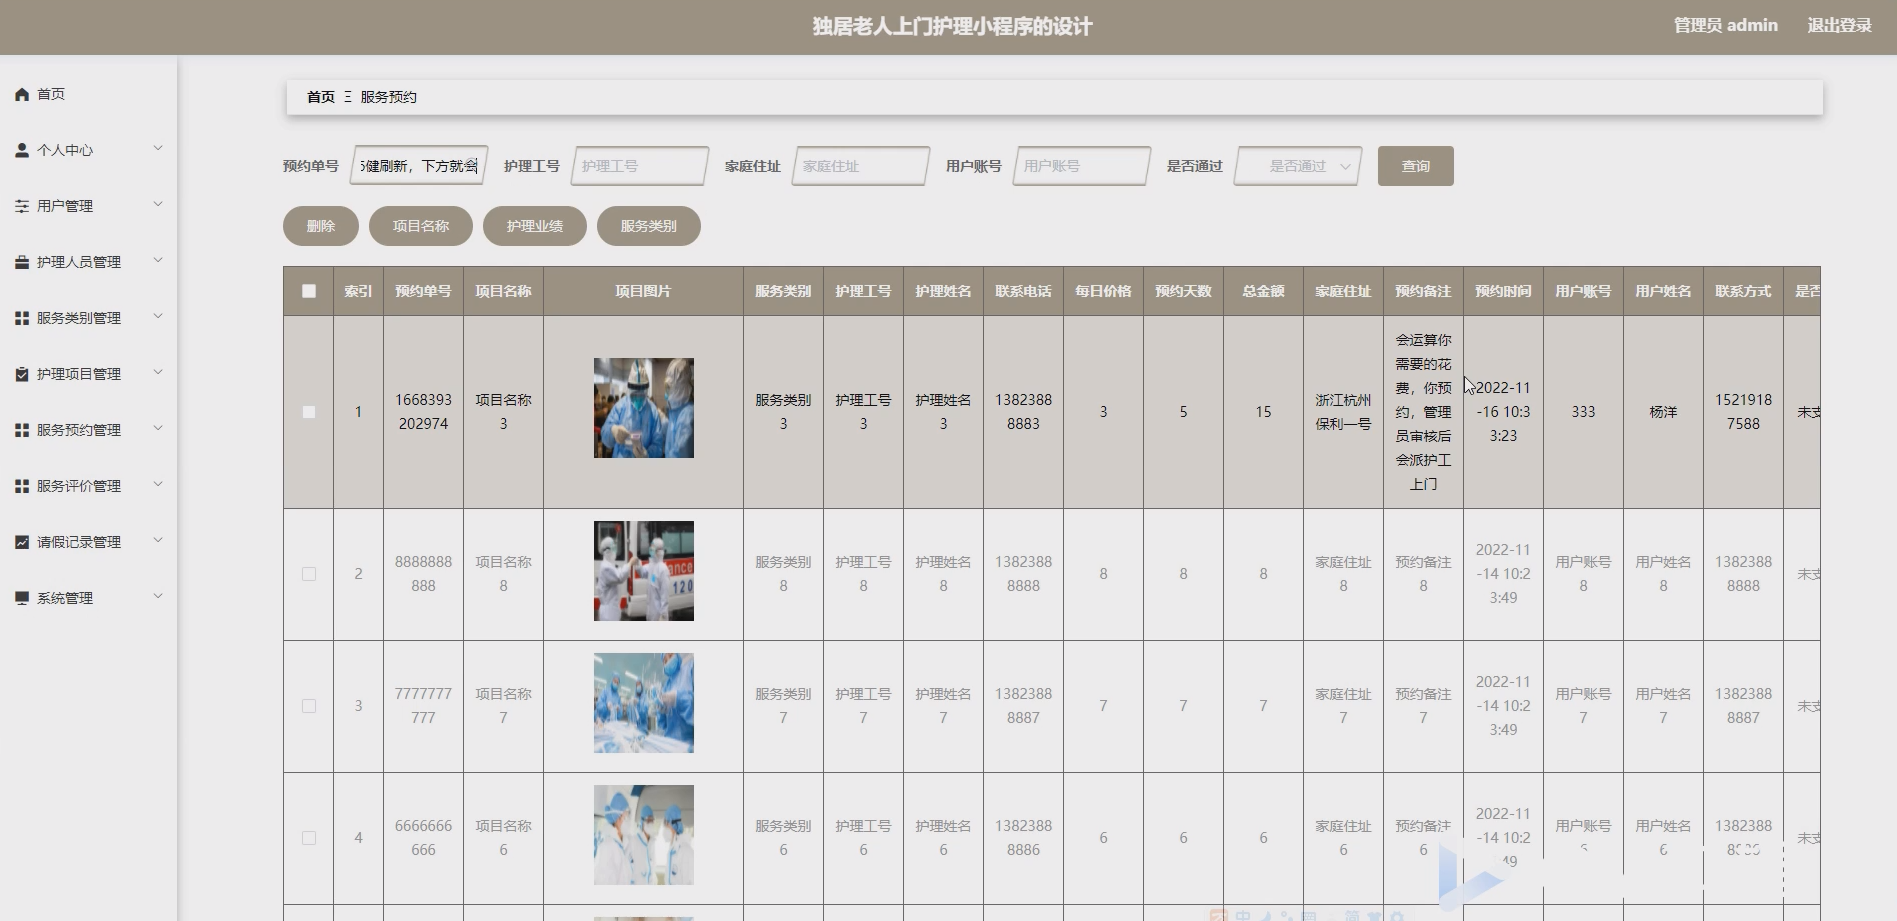Click the sliders icon for 用户管理
This screenshot has width=1897, height=921.
coord(22,206)
